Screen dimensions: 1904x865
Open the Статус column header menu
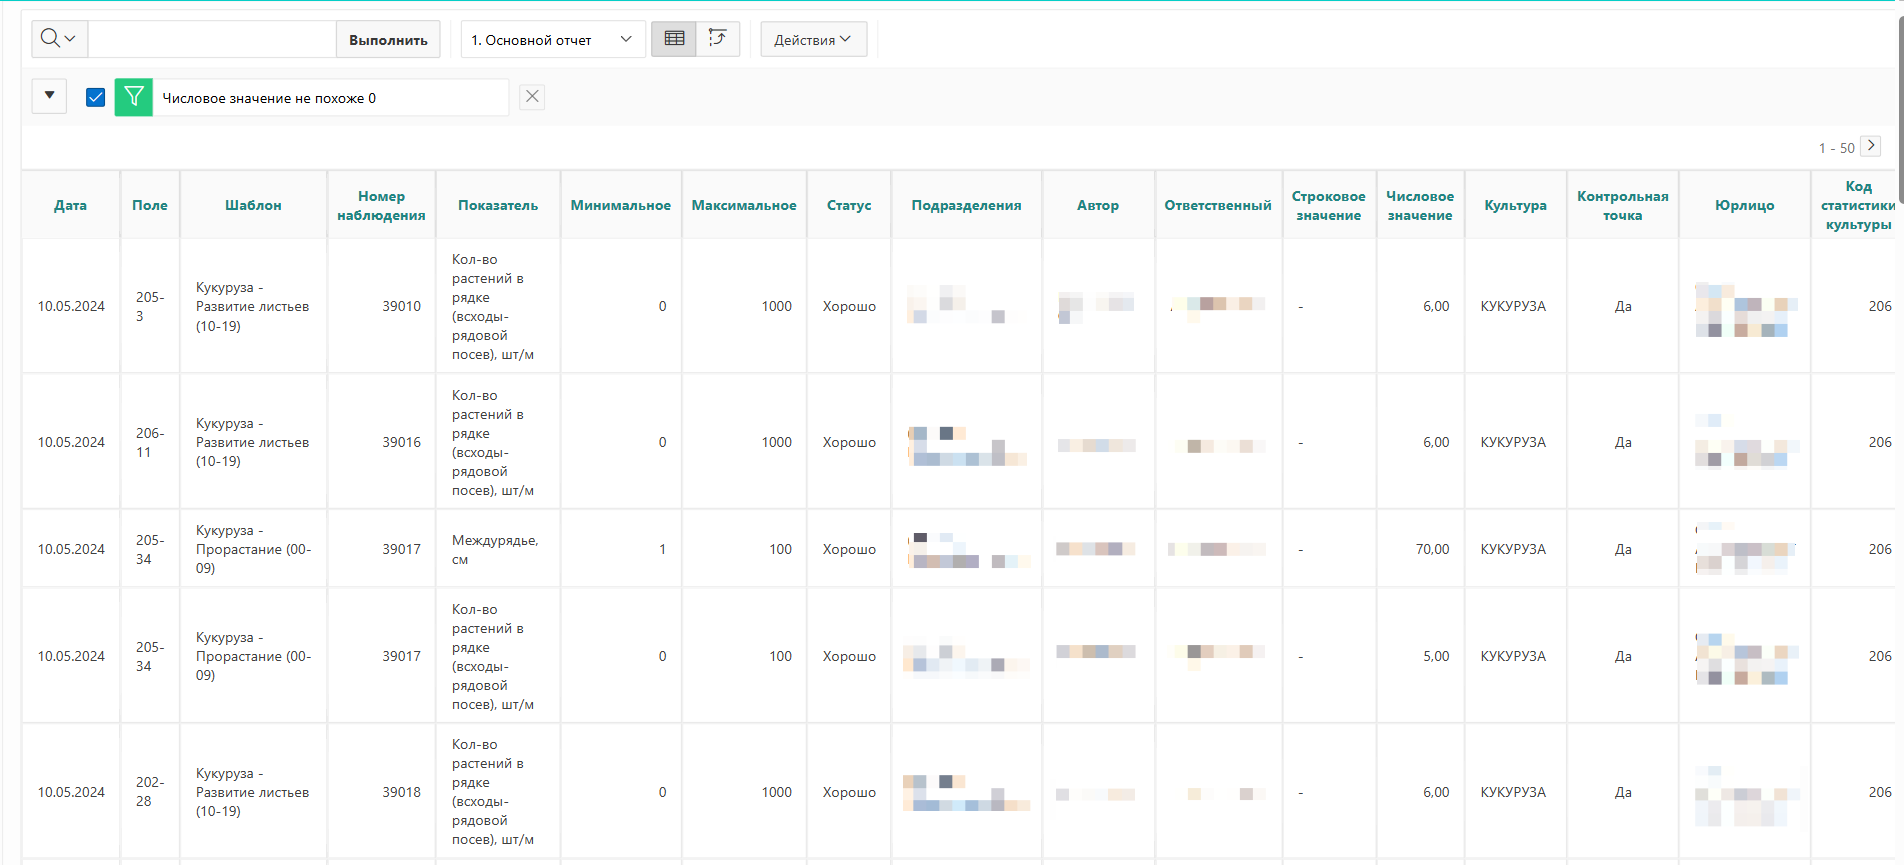pos(848,205)
